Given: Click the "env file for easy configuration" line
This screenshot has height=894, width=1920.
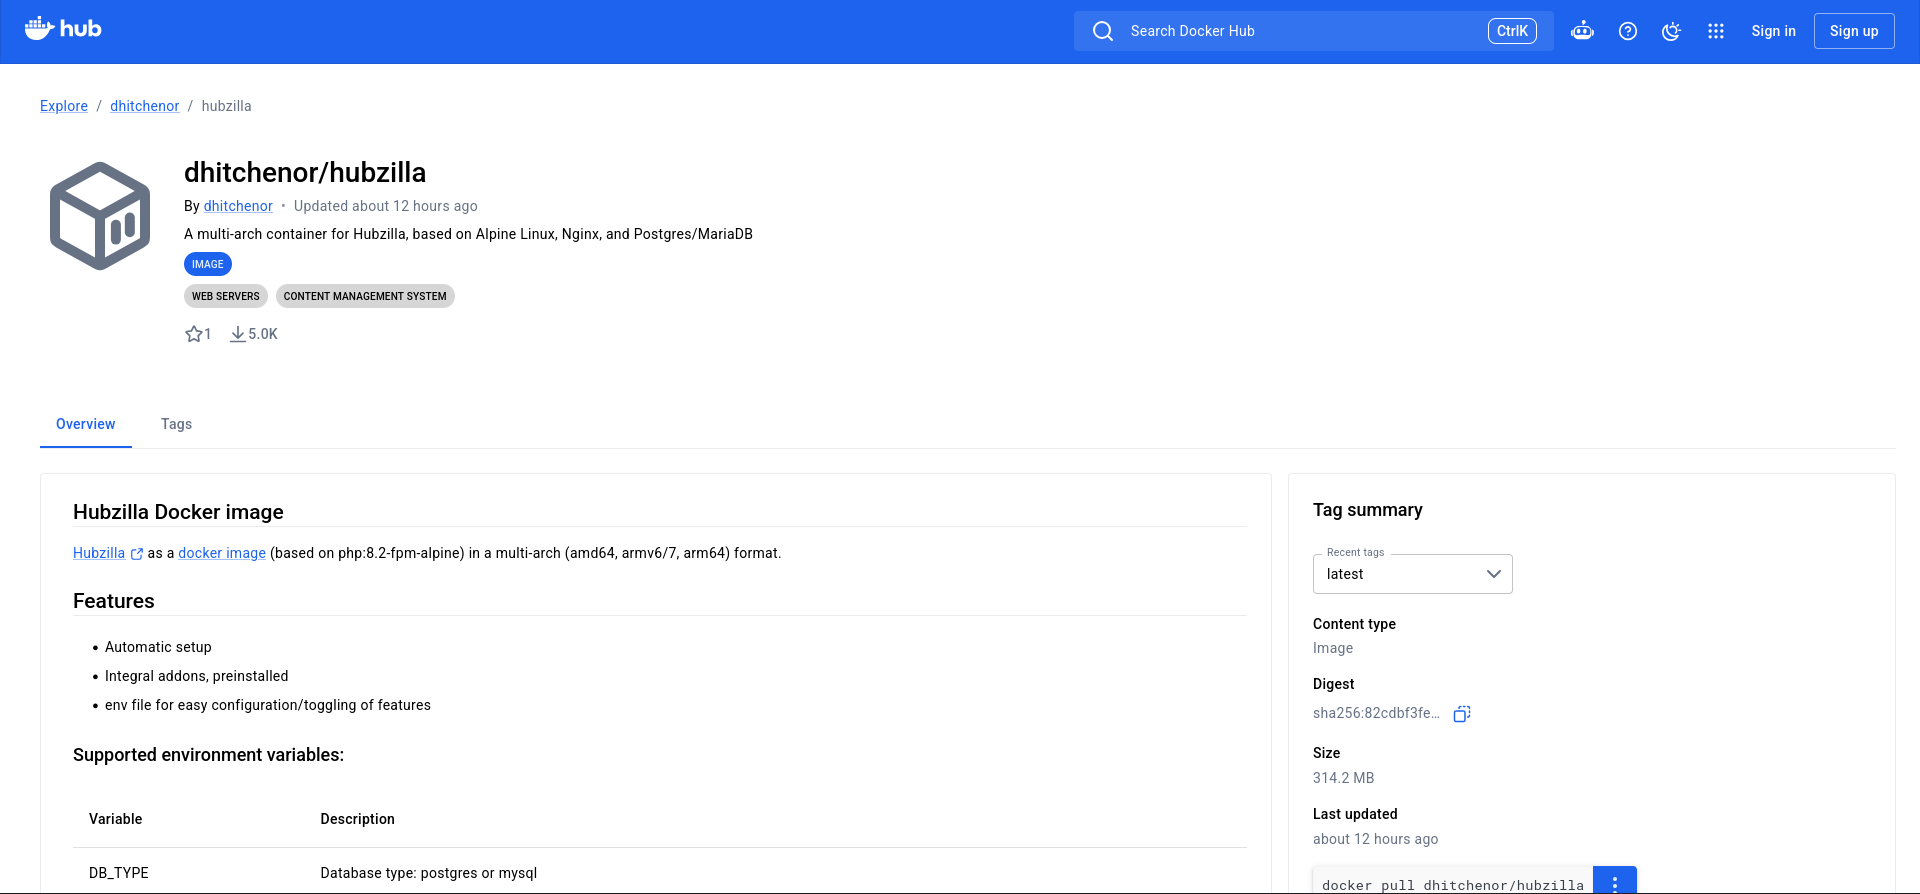Looking at the screenshot, I should pos(268,705).
